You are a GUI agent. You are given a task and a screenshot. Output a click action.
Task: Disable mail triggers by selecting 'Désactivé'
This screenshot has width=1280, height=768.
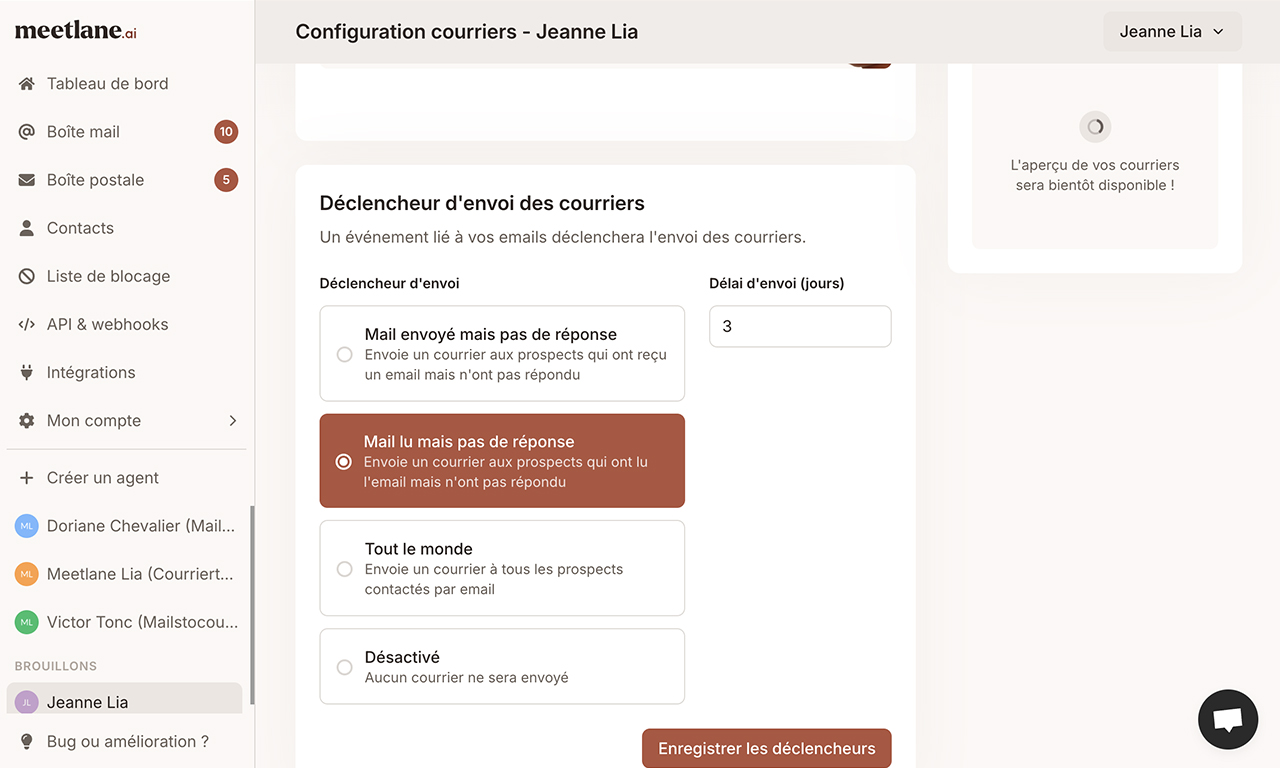(501, 666)
